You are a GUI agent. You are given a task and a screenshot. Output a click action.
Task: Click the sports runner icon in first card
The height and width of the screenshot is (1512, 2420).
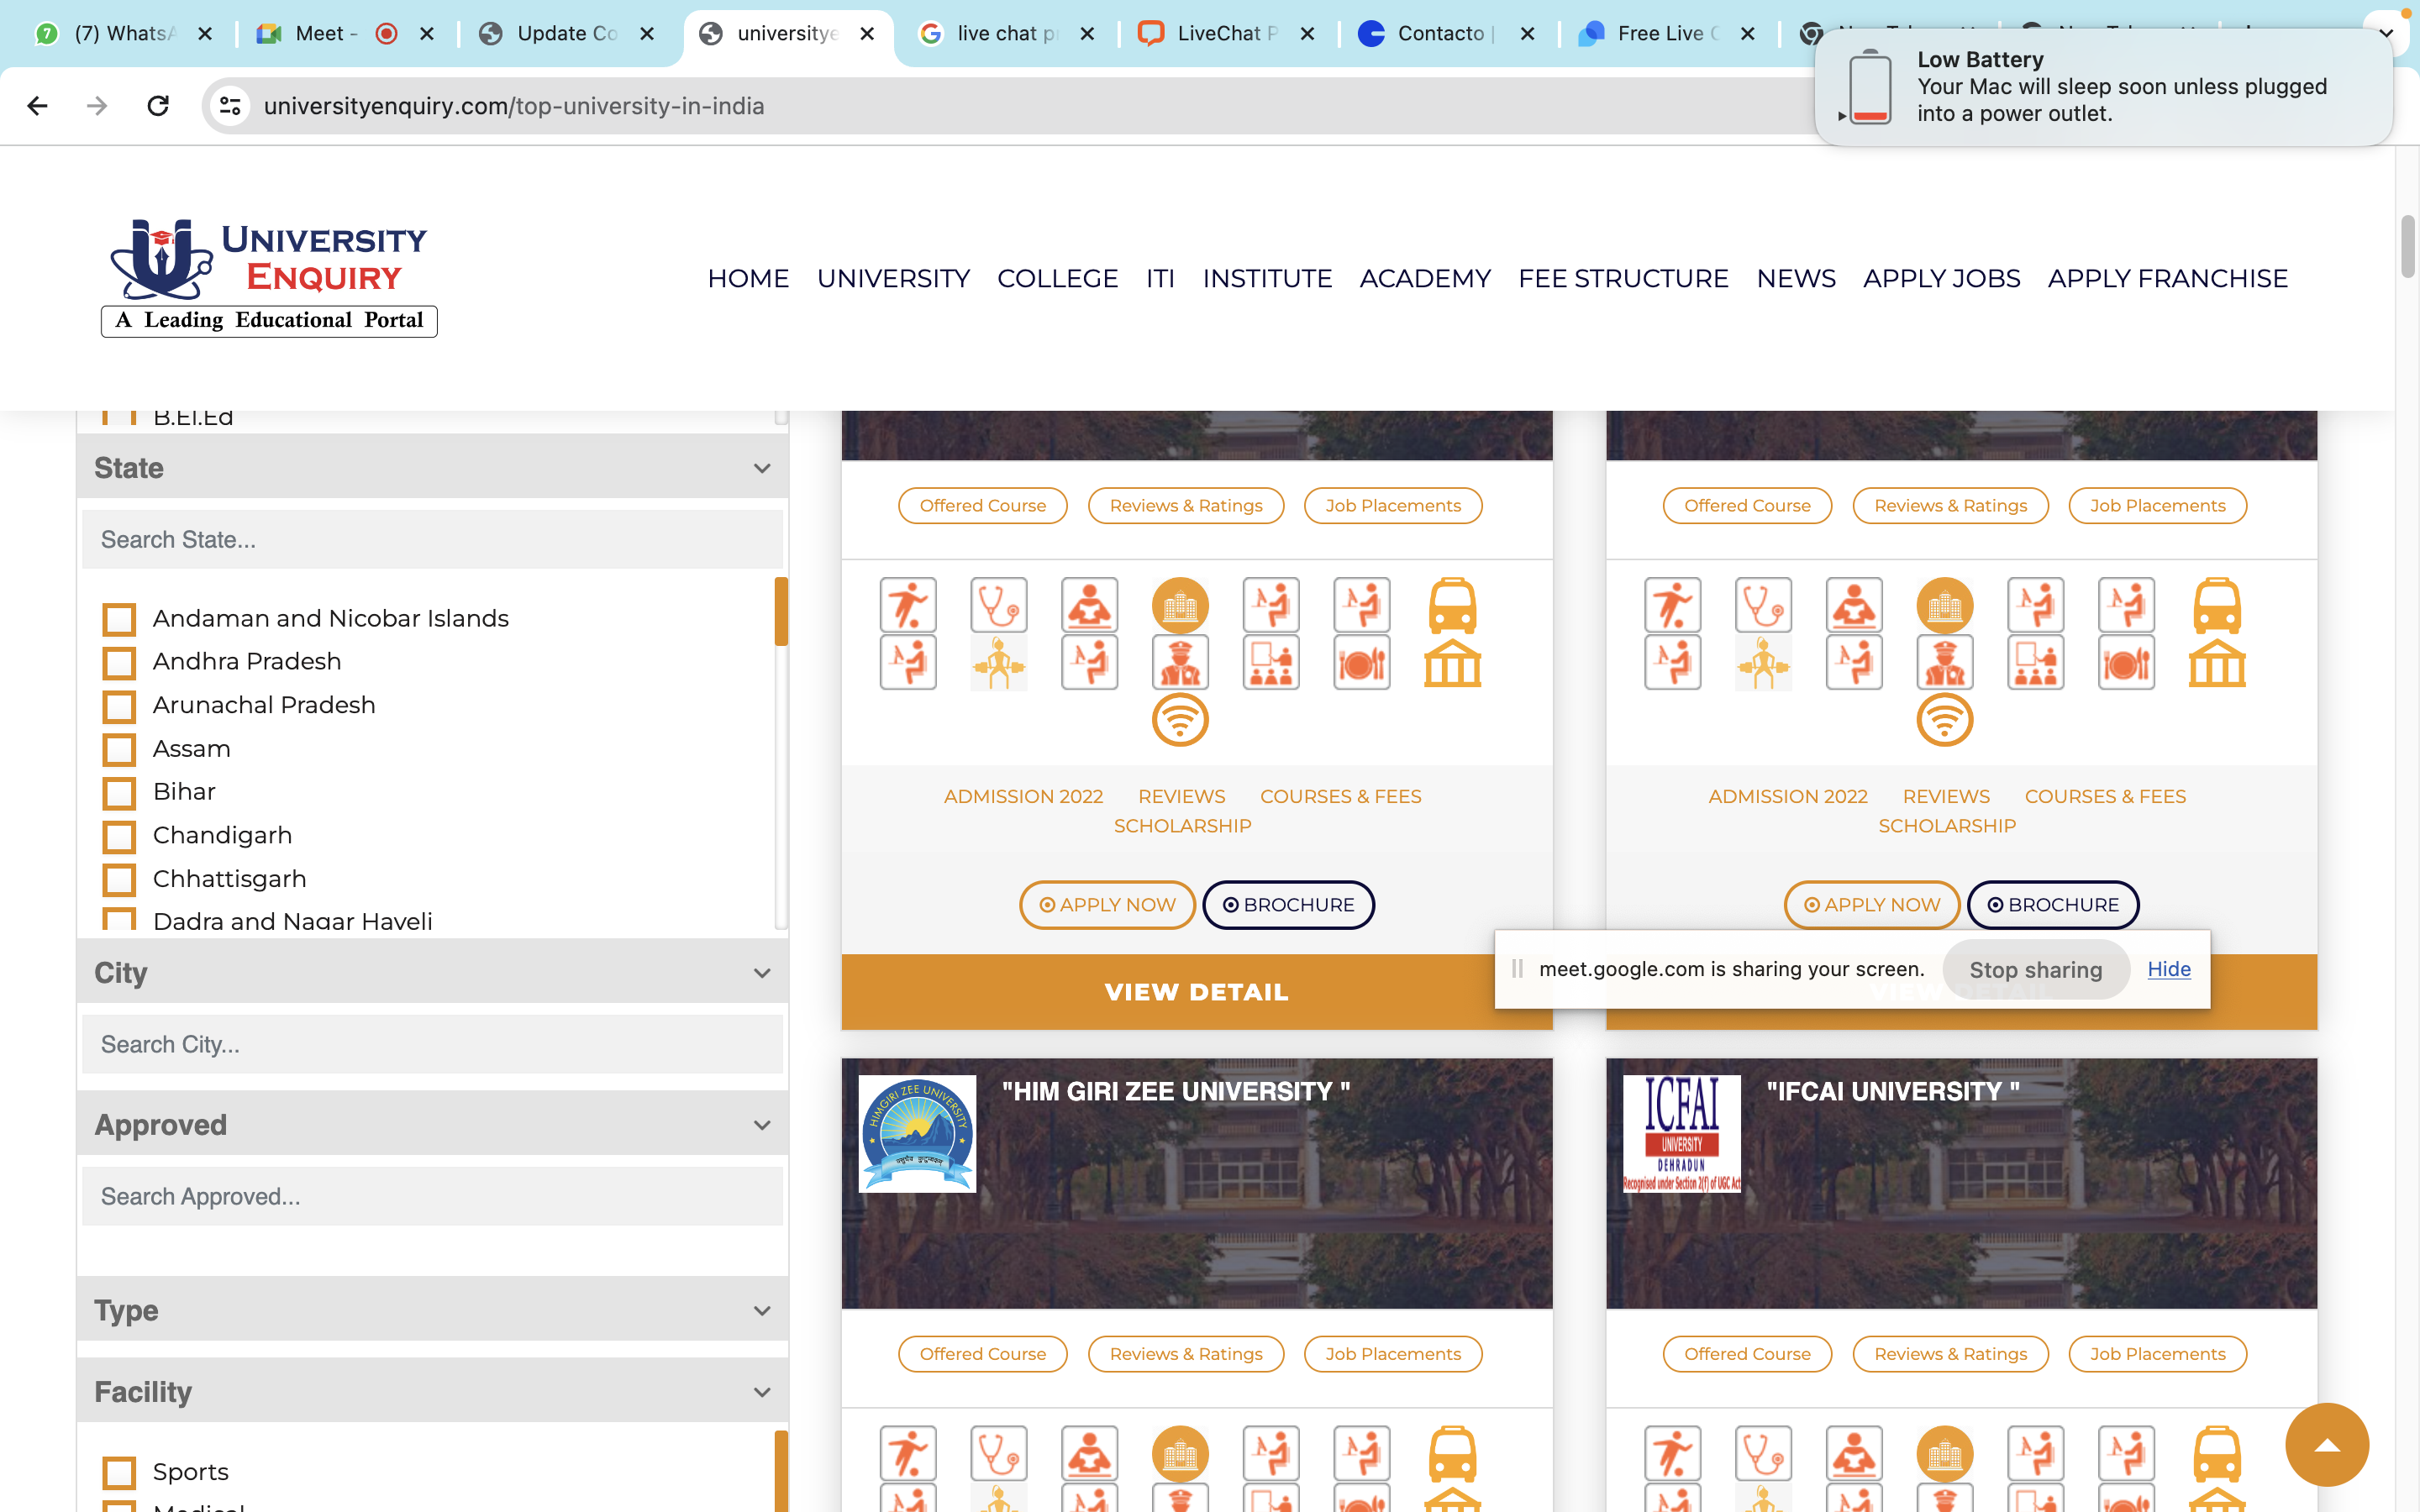click(x=908, y=605)
